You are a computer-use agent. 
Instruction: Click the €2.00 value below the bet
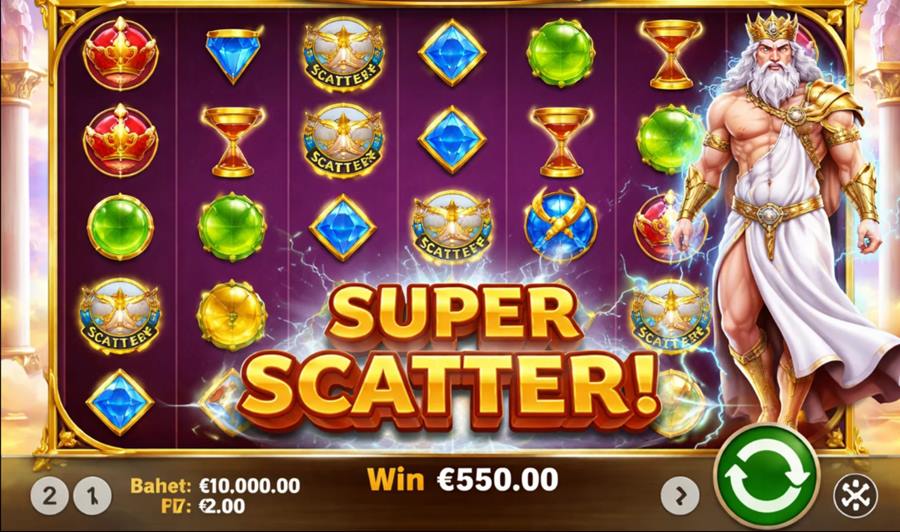point(222,506)
